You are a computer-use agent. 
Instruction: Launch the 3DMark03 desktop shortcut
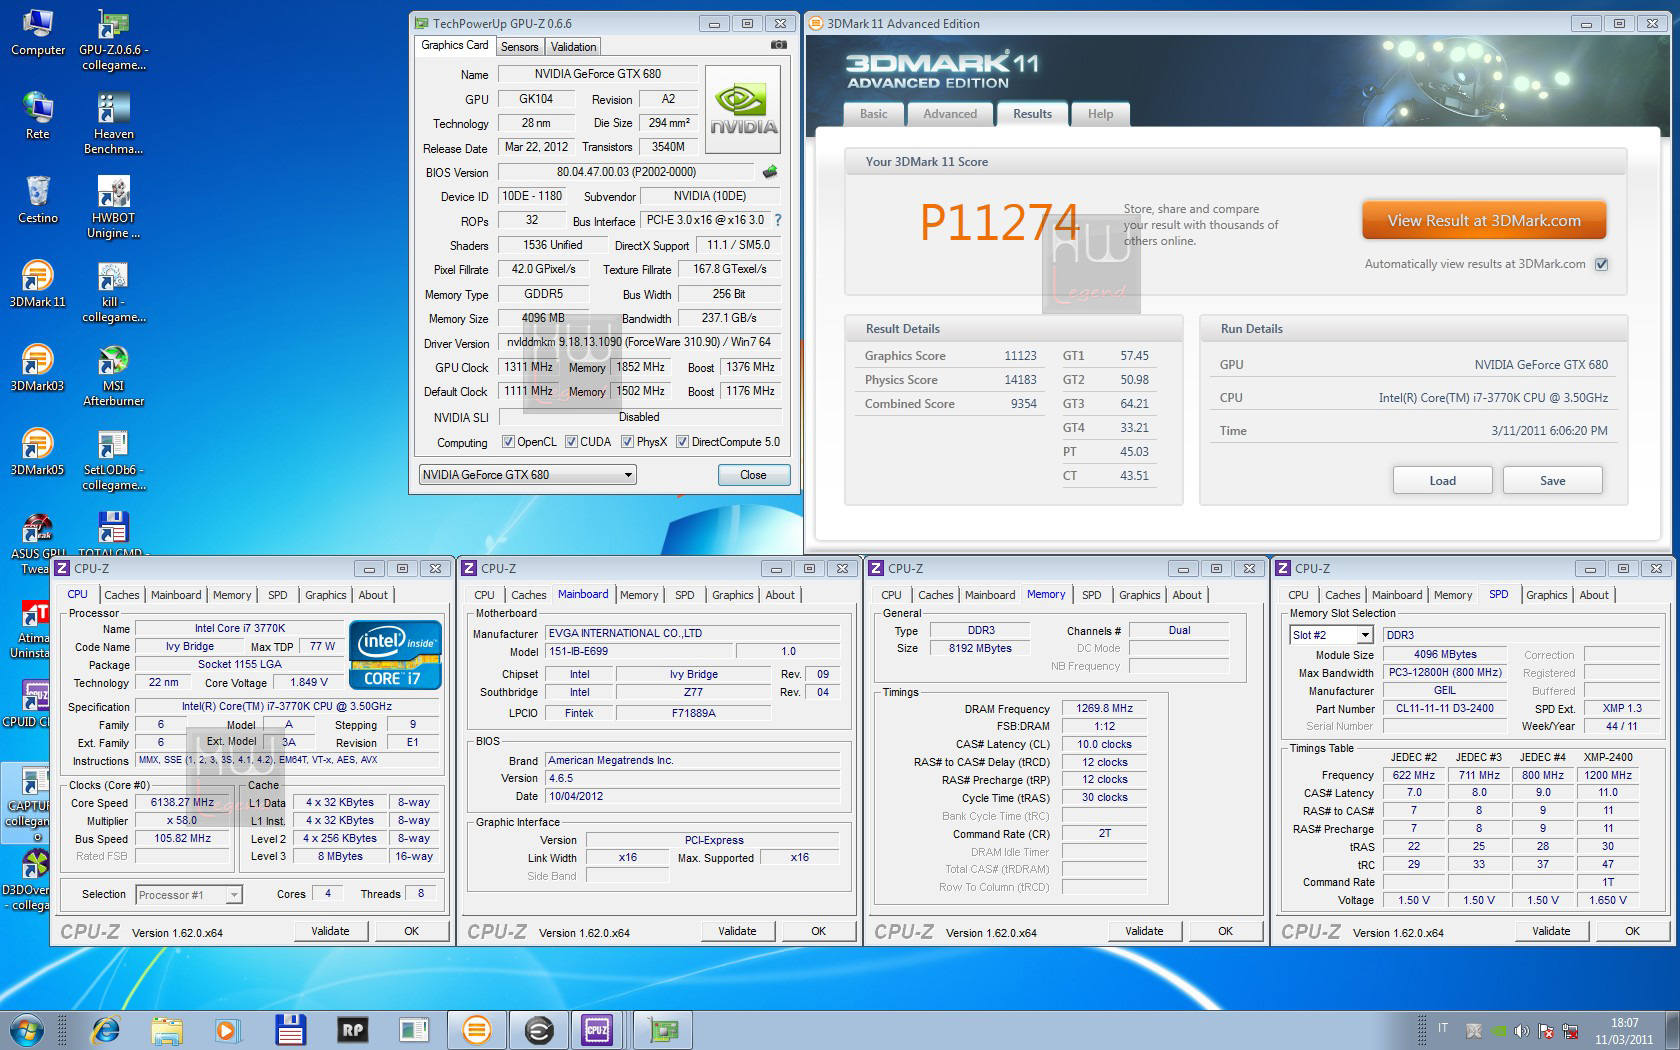[37, 368]
